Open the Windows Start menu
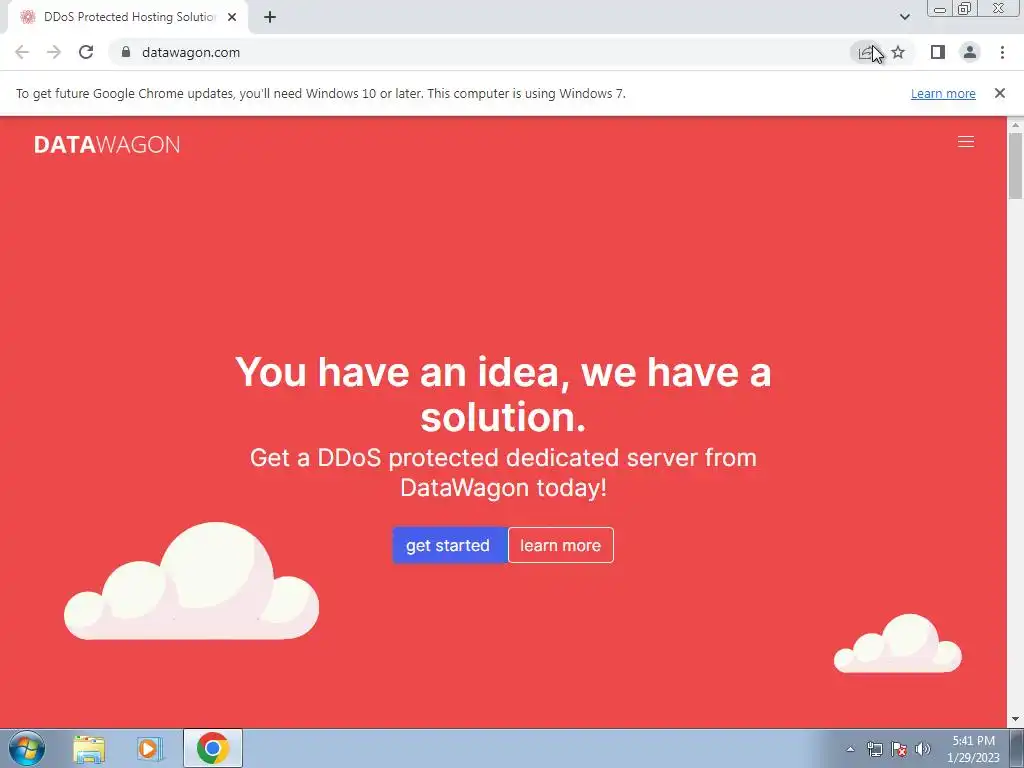This screenshot has width=1024, height=768. (27, 748)
